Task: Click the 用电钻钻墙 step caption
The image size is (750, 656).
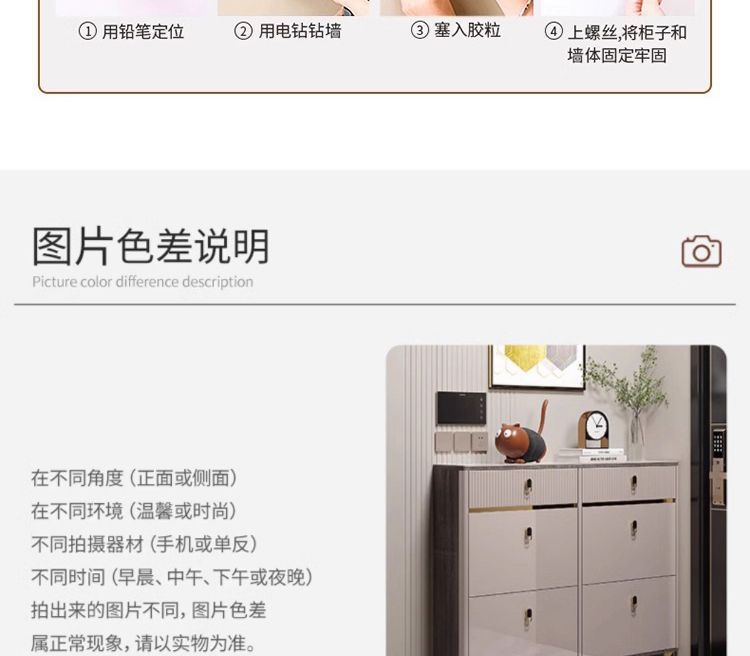Action: 300,32
